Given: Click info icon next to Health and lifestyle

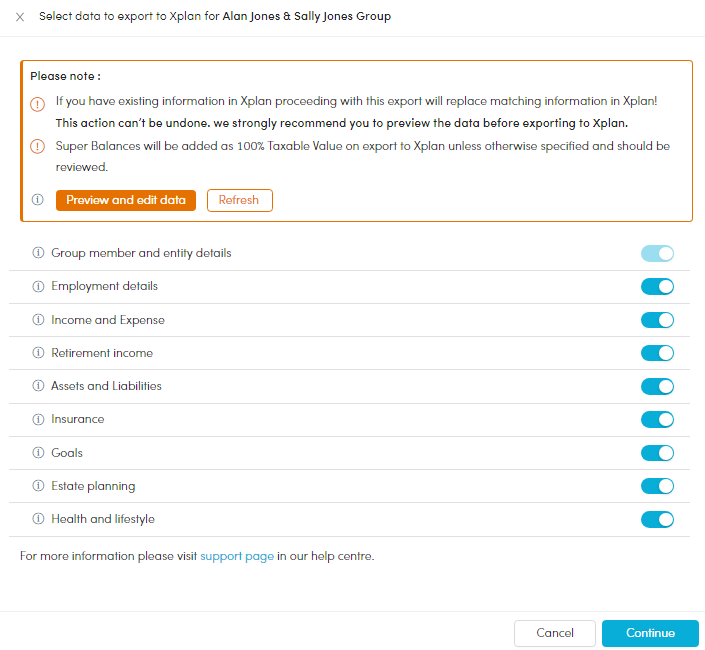Looking at the screenshot, I should 38,519.
